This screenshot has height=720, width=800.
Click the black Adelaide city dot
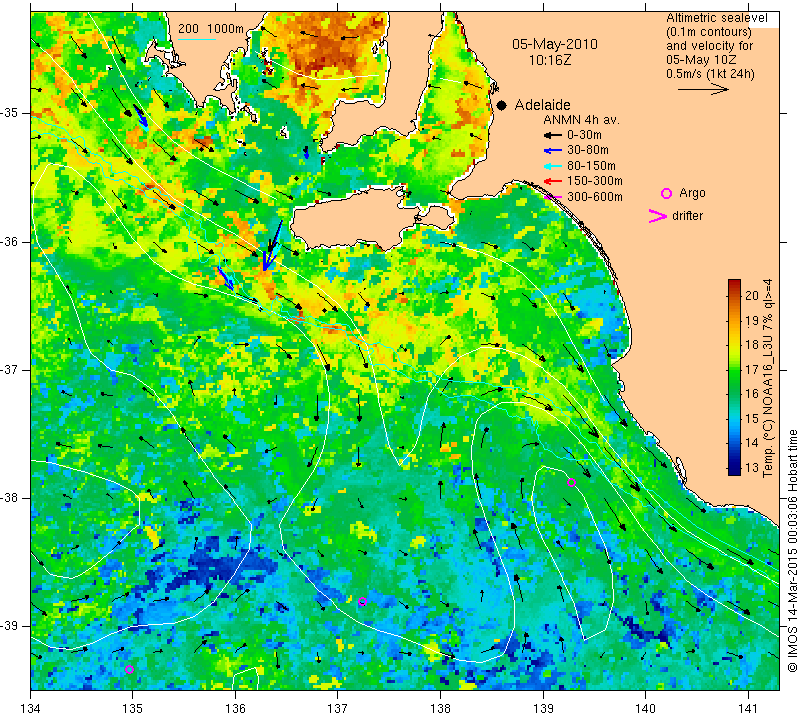(x=502, y=105)
